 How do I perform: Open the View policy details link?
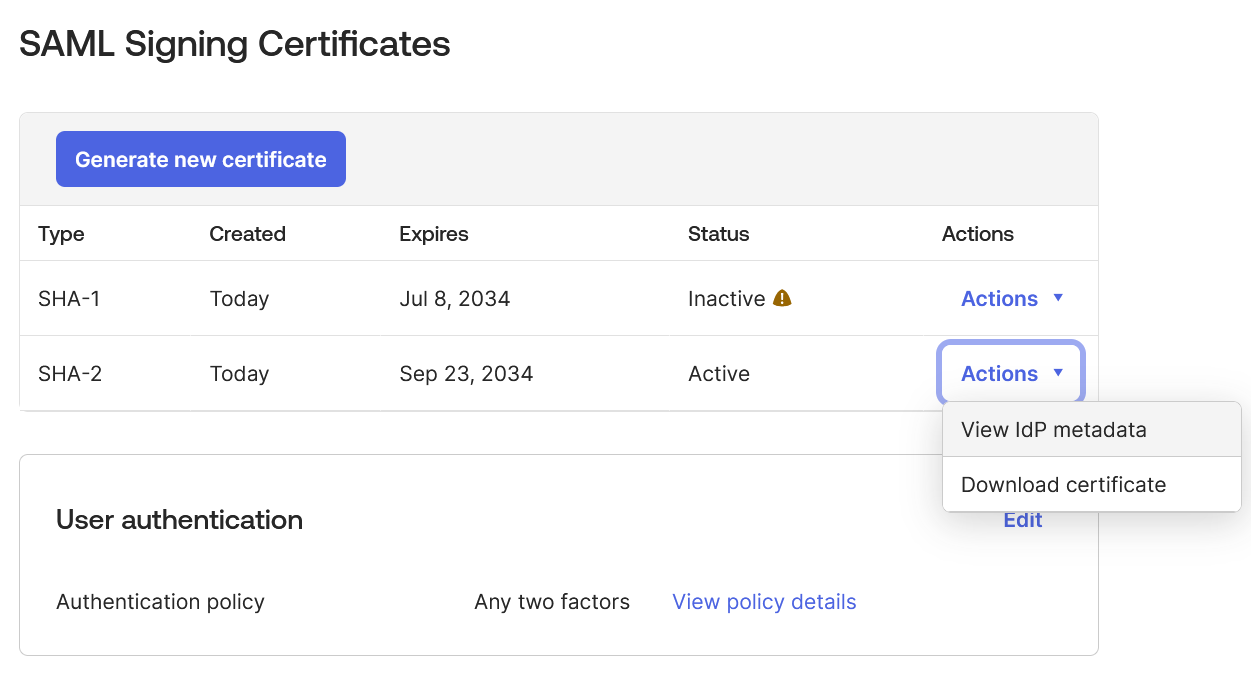764,602
